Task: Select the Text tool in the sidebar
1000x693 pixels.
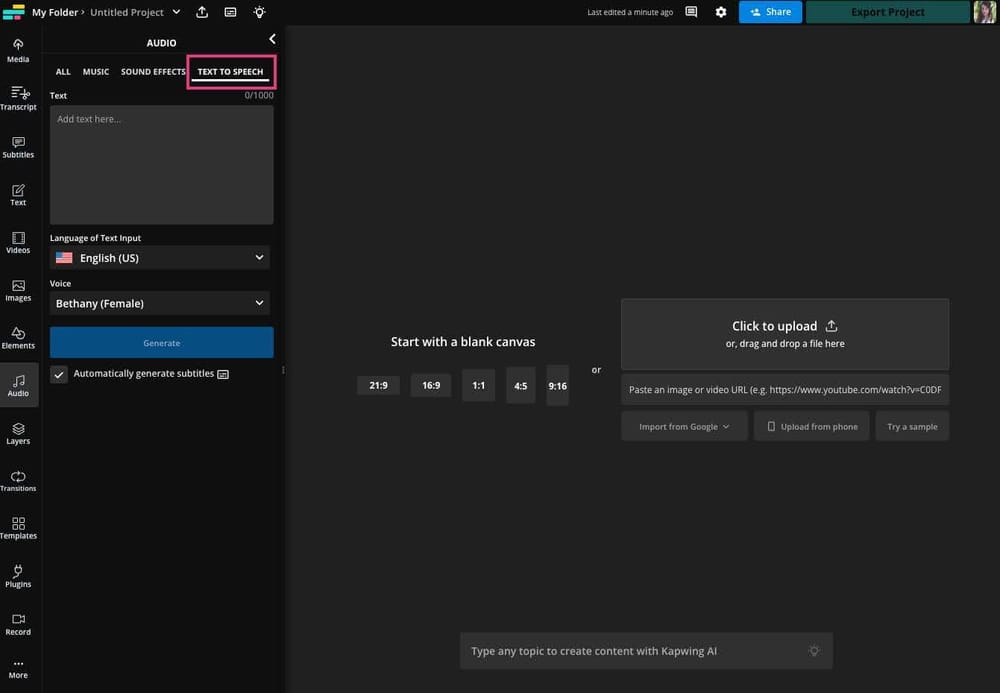Action: 18,194
